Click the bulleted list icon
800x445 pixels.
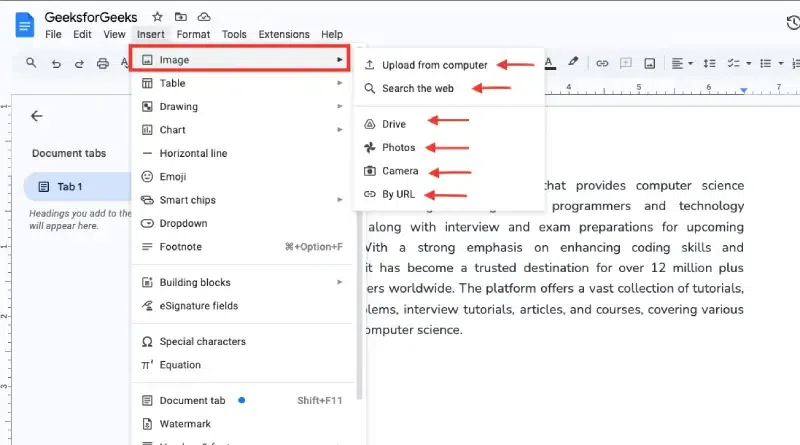765,63
